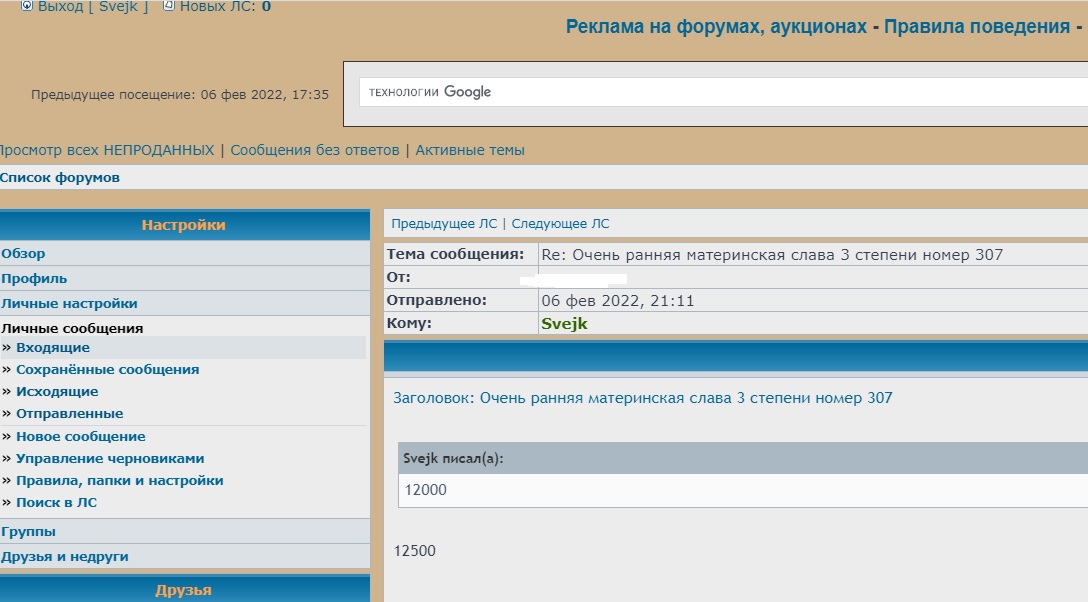Go to Список форумов
Screen dimensions: 1088x602
(x=60, y=177)
